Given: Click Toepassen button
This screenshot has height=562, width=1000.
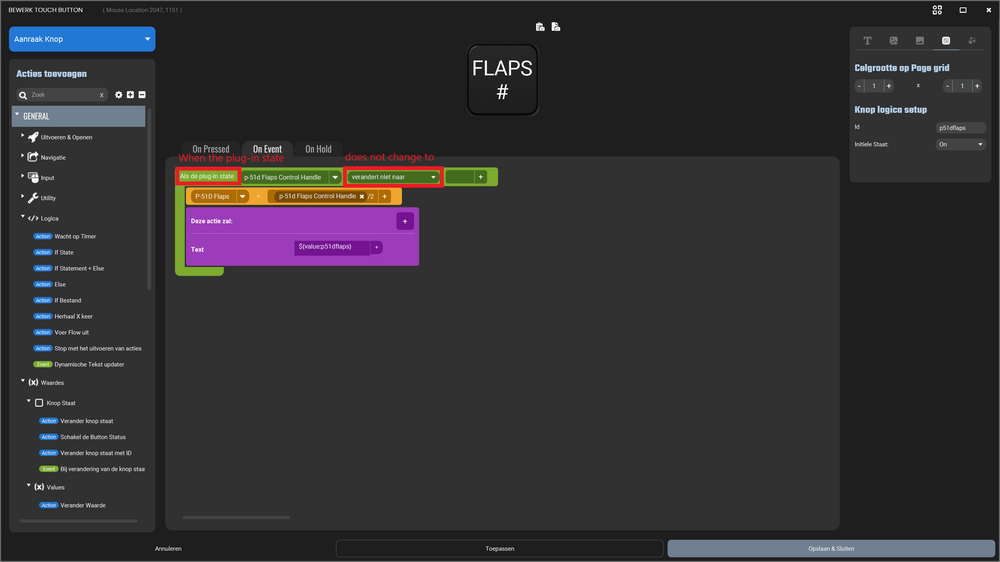Looking at the screenshot, I should [500, 549].
